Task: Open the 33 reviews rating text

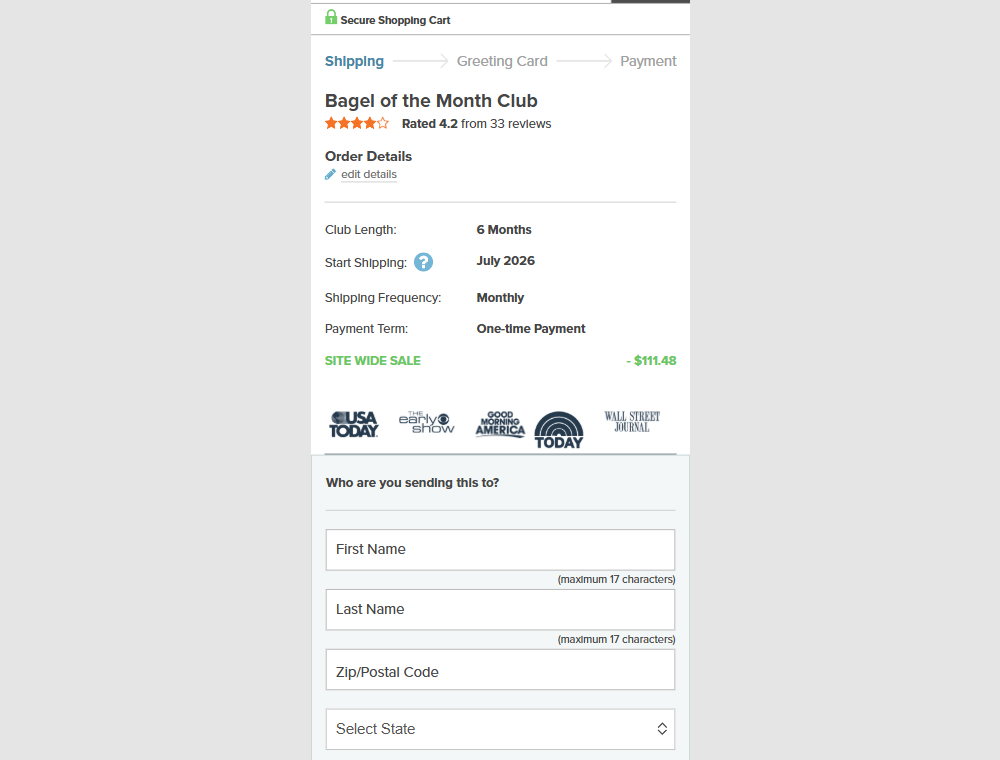Action: 476,124
